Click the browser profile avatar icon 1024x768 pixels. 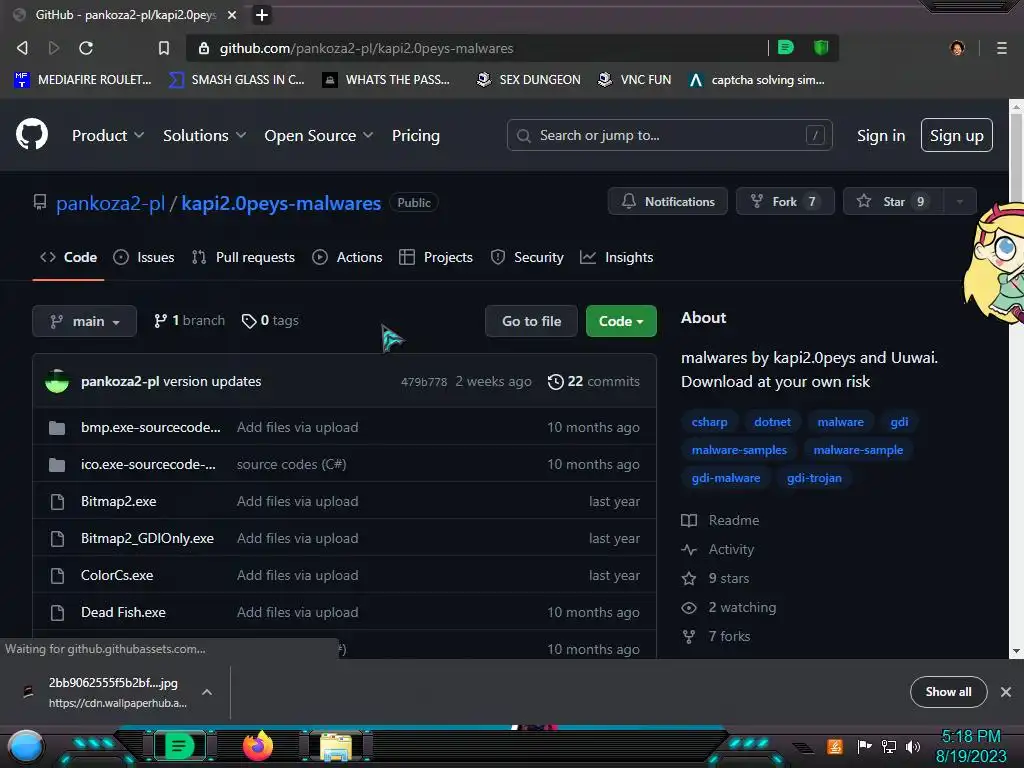[957, 48]
